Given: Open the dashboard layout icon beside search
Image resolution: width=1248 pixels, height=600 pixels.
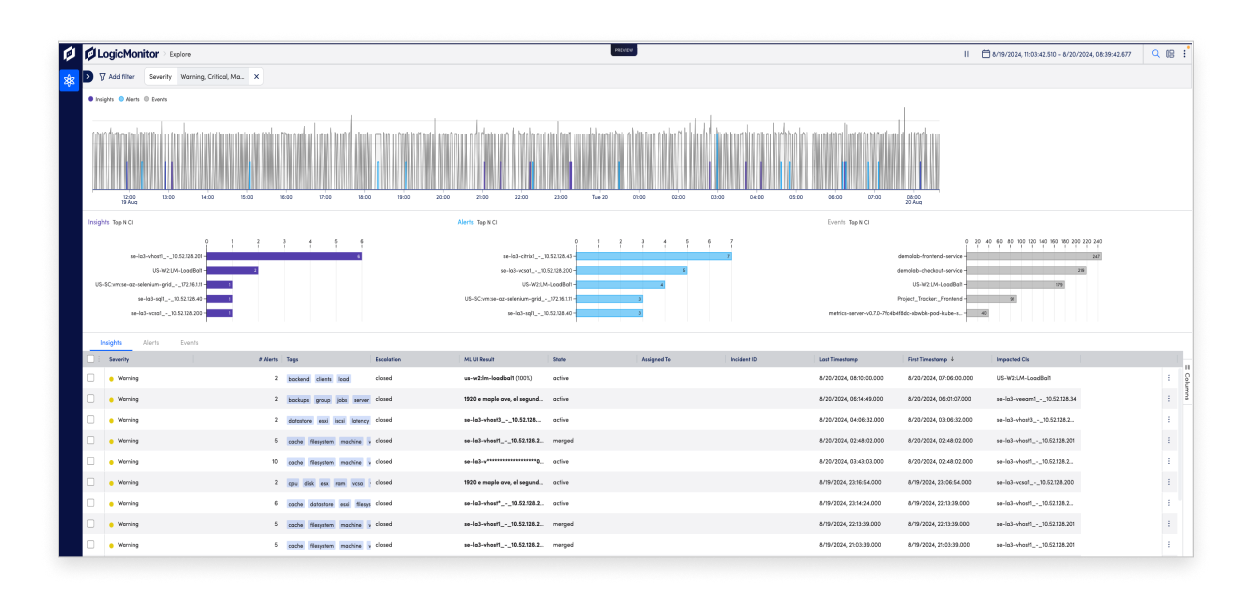Looking at the screenshot, I should [x=1172, y=53].
